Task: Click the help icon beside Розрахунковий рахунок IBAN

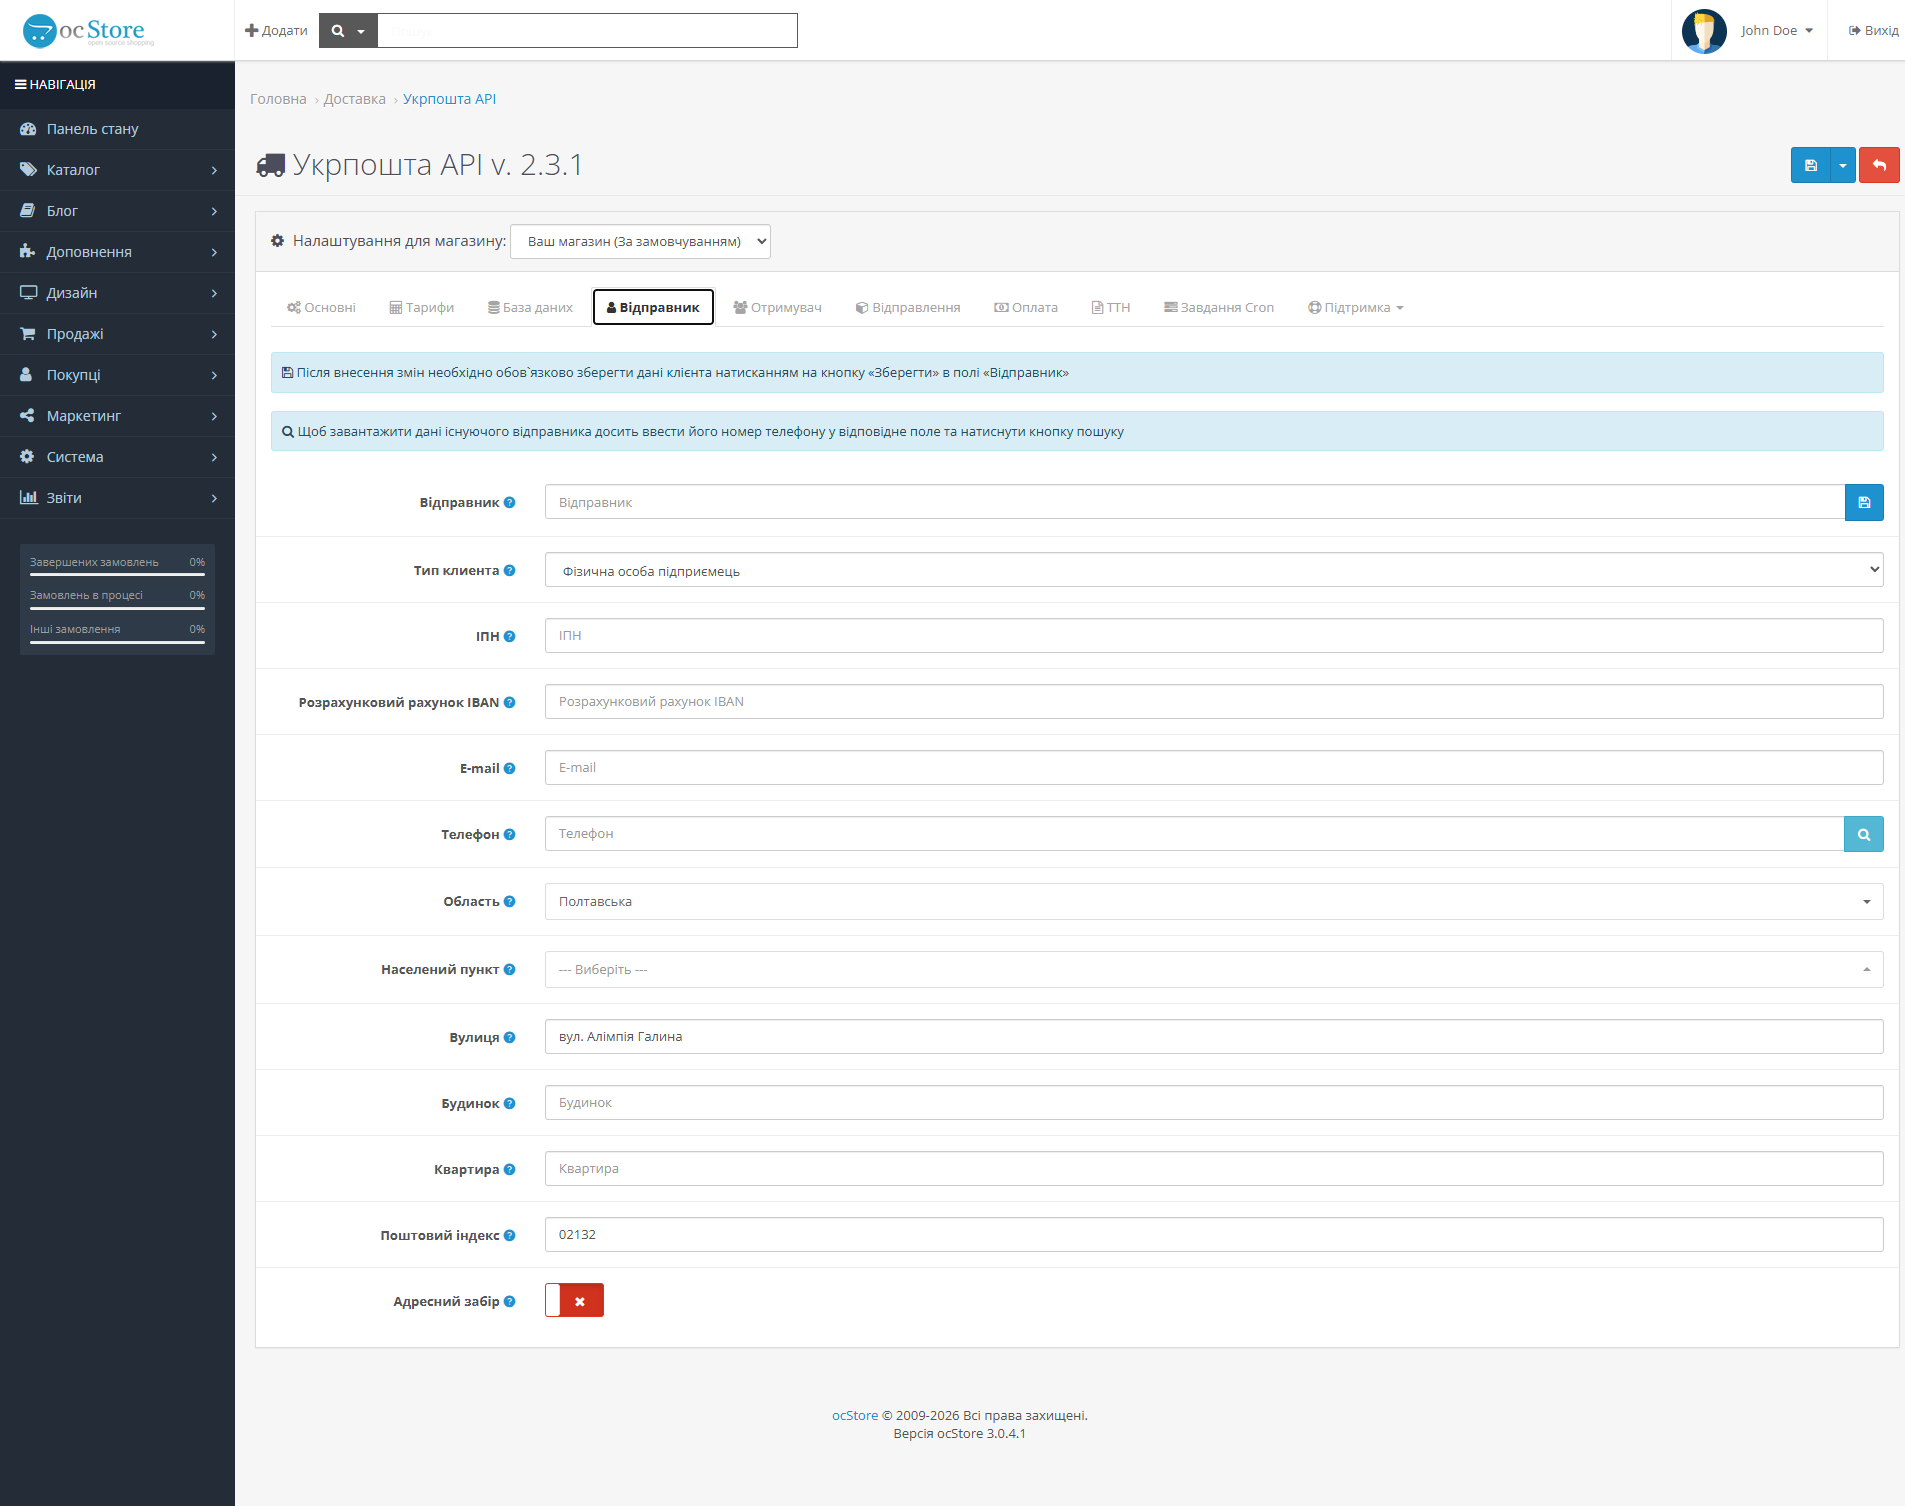Action: pos(510,702)
